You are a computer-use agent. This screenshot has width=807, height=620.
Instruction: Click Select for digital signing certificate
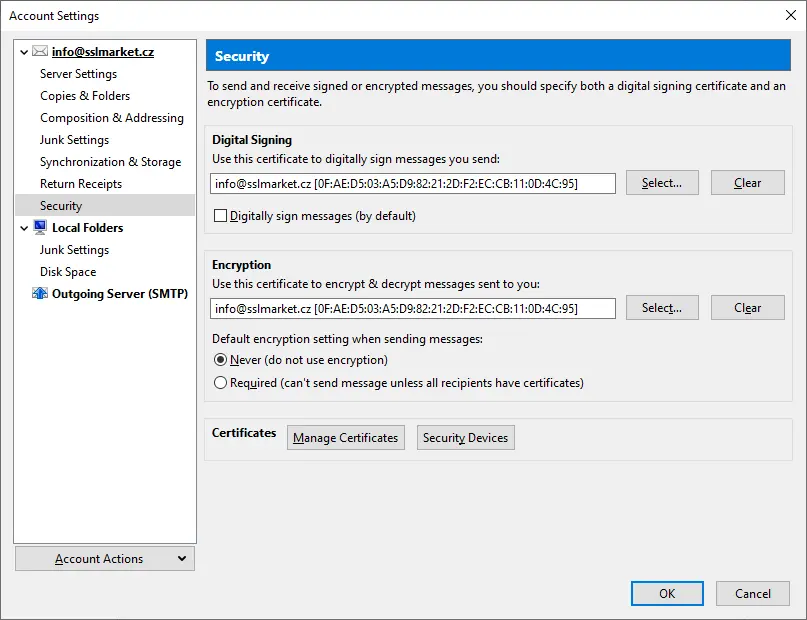point(662,183)
